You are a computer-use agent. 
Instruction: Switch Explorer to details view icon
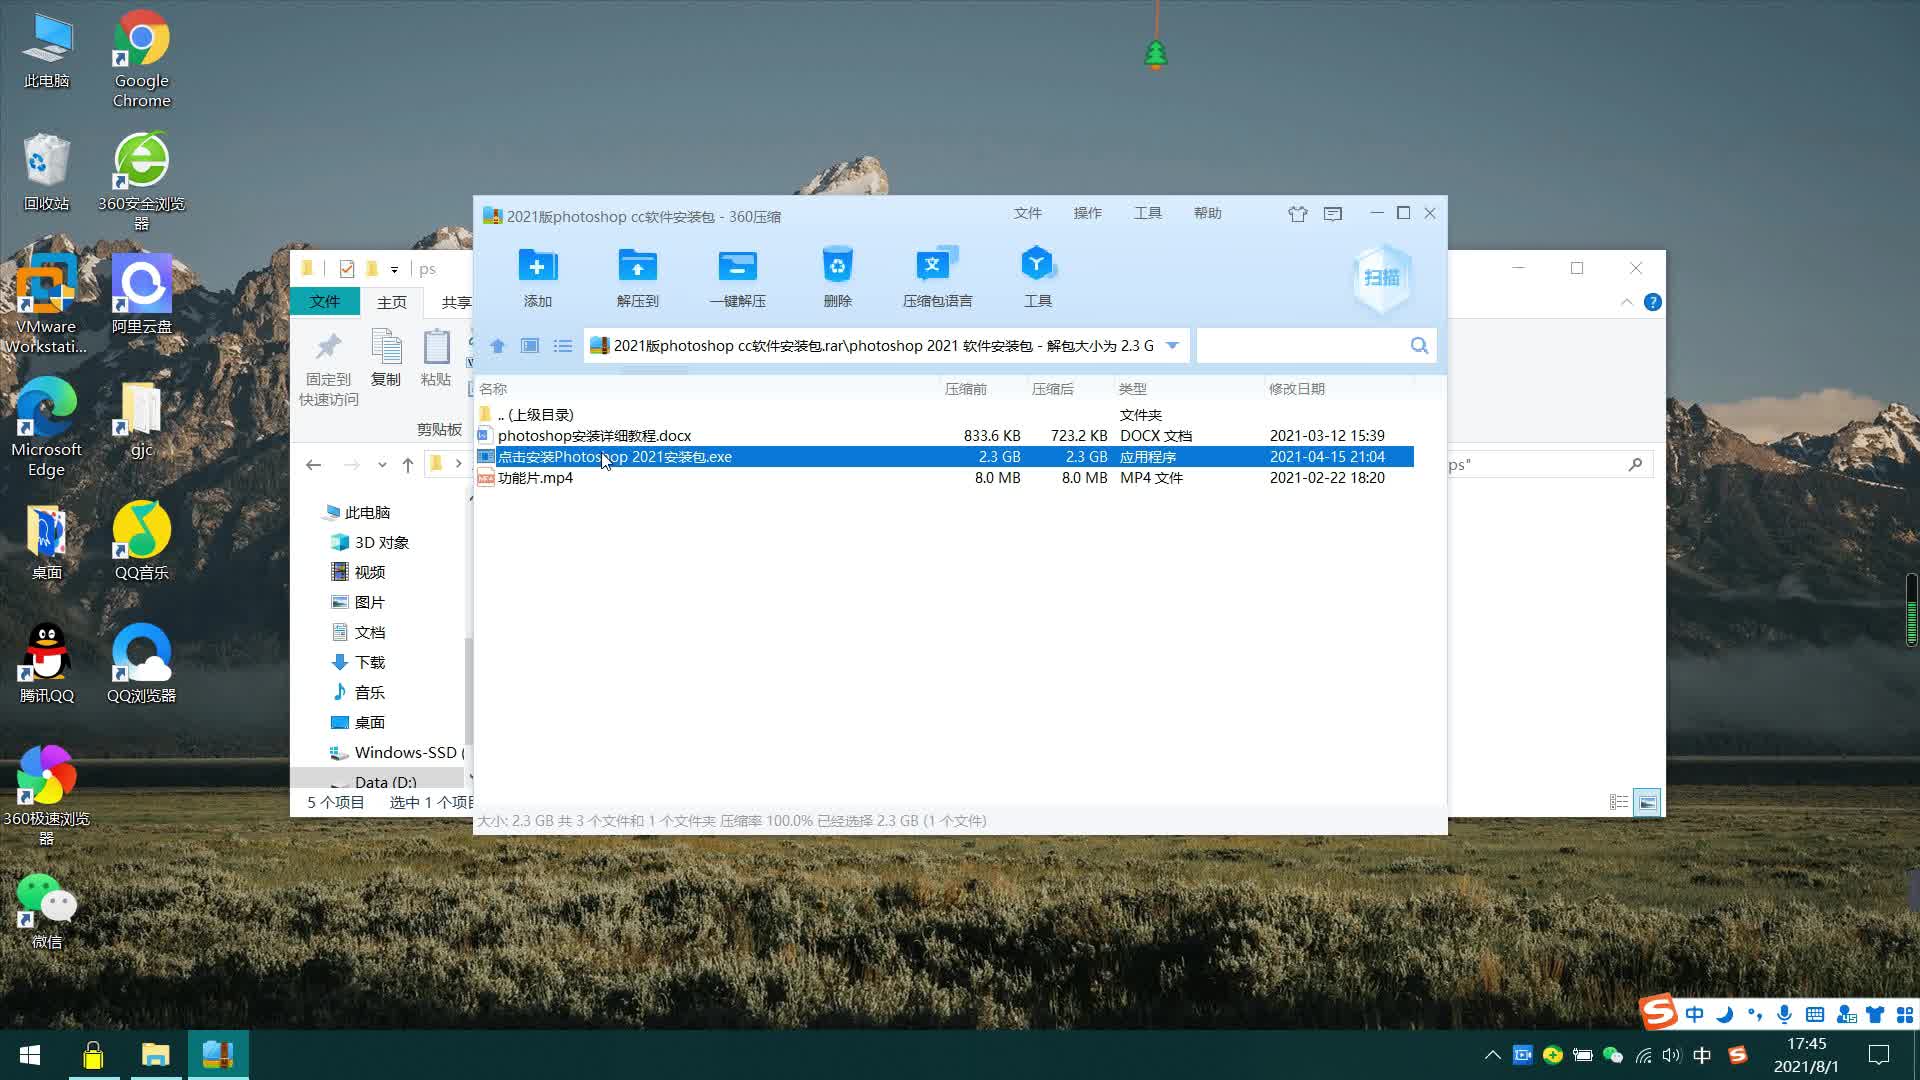[x=1619, y=802]
